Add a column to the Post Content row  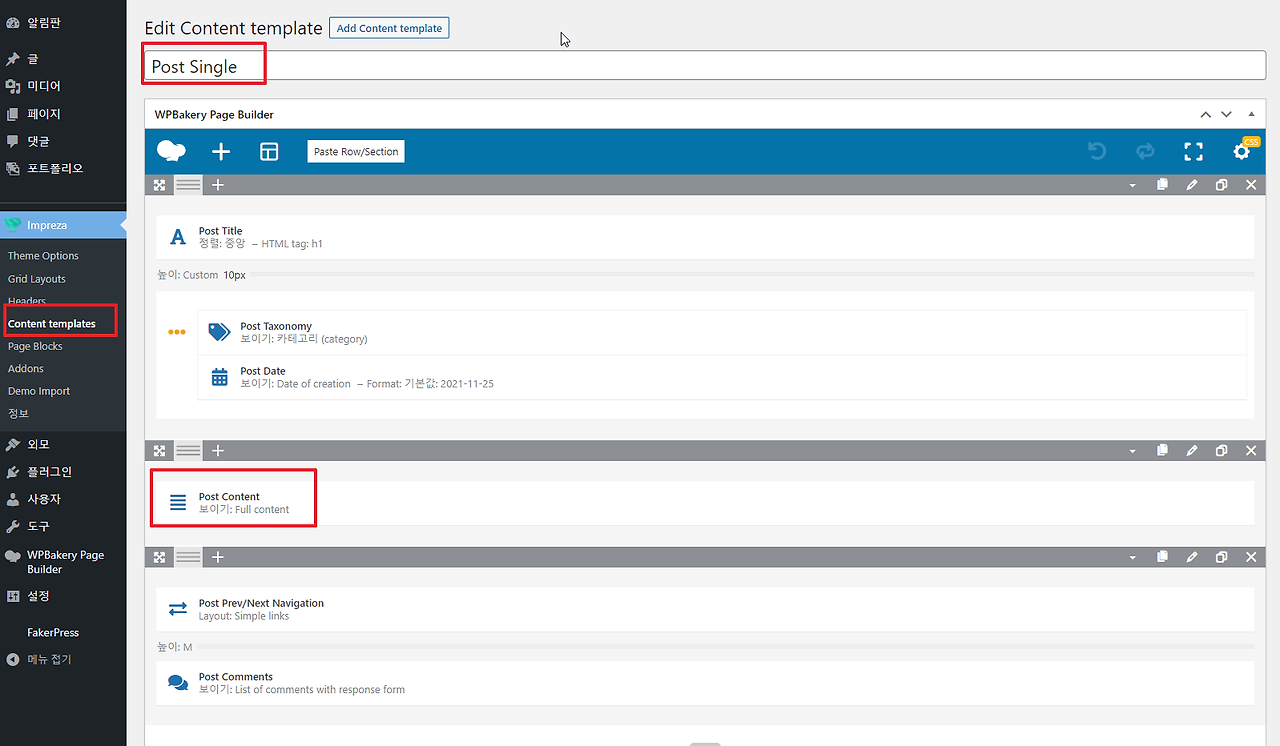[x=218, y=451]
